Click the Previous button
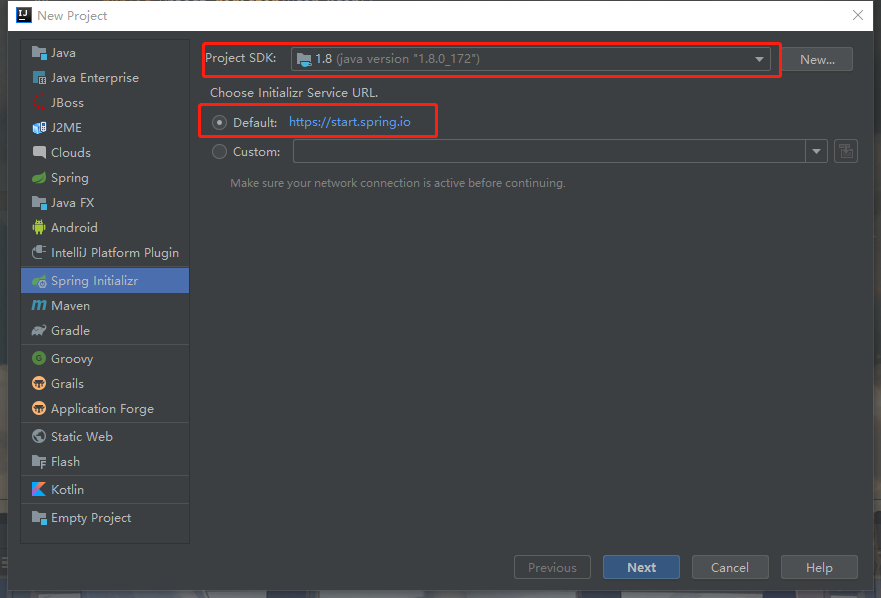The width and height of the screenshot is (881, 598). click(552, 567)
